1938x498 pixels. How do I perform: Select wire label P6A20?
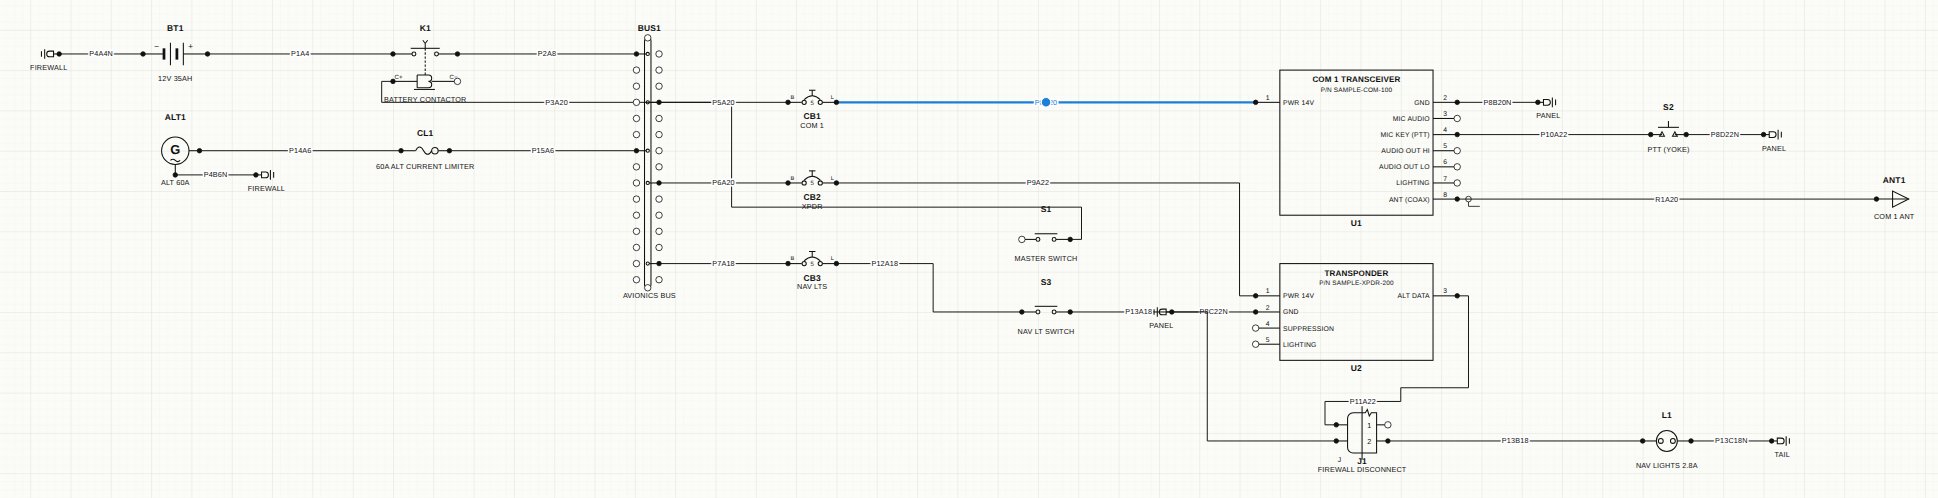point(723,183)
